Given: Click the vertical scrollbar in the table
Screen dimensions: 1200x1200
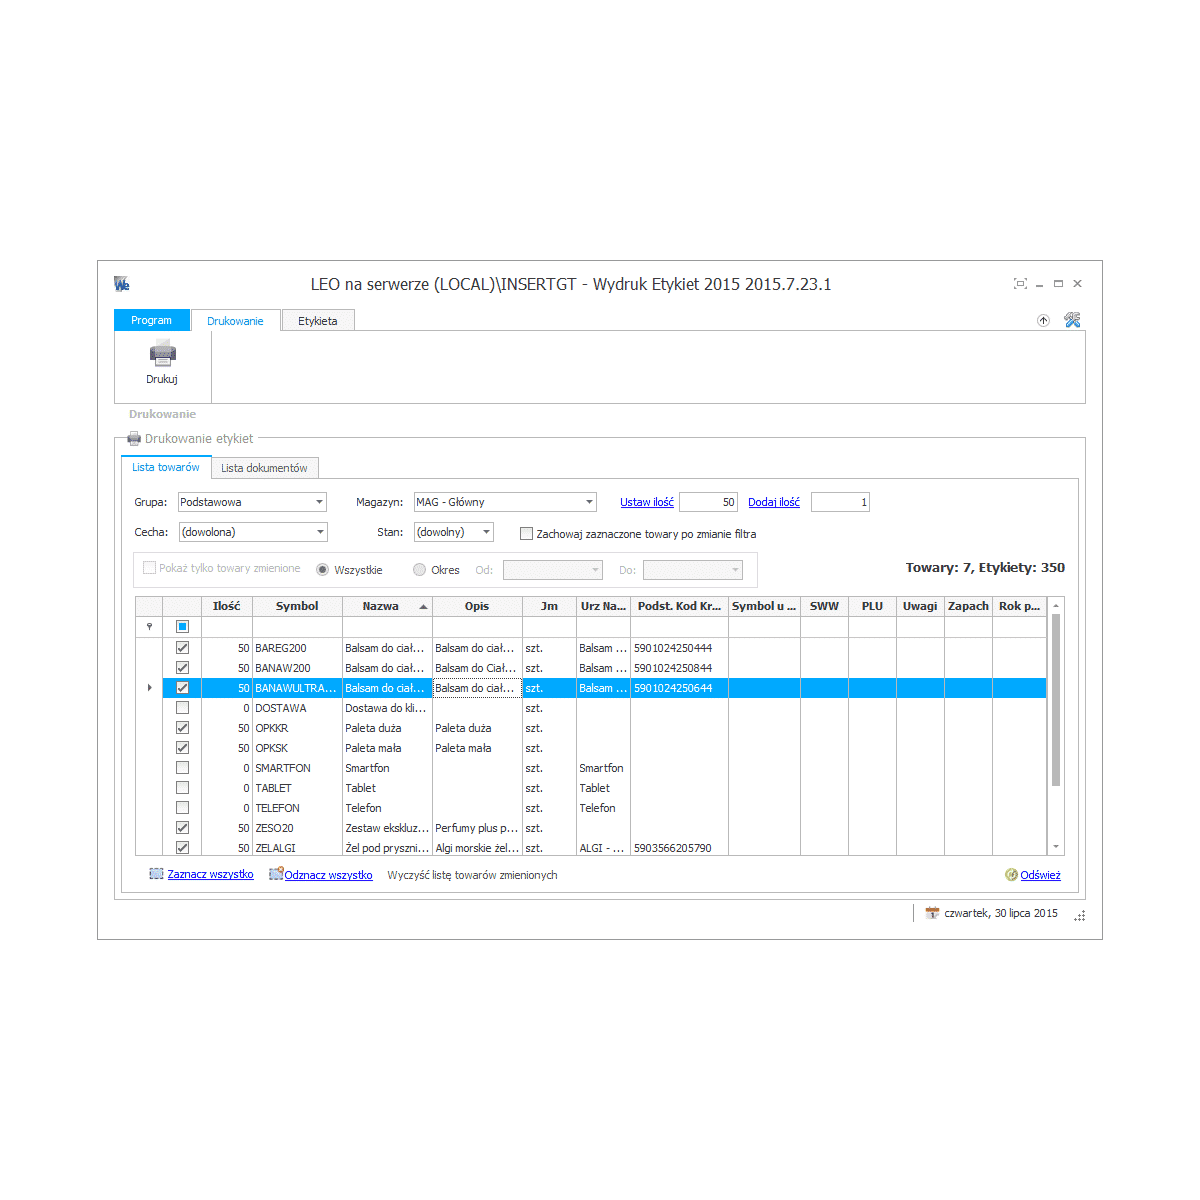Looking at the screenshot, I should point(1056,700).
